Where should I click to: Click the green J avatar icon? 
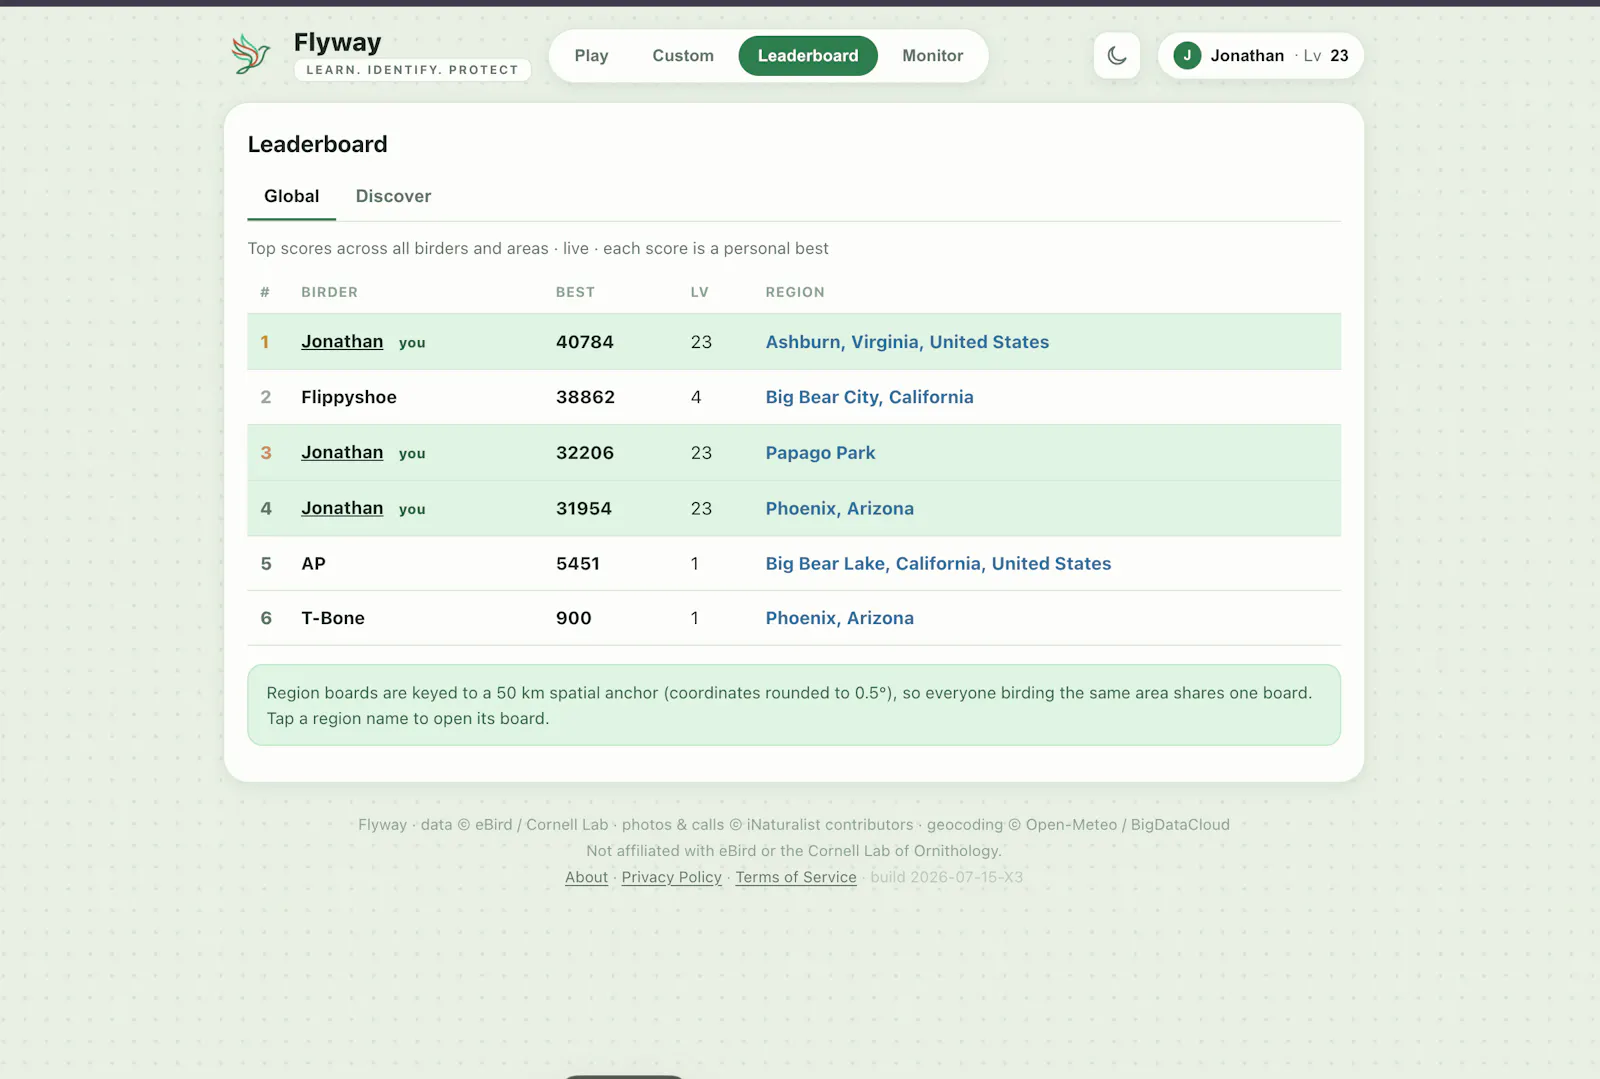(1187, 56)
